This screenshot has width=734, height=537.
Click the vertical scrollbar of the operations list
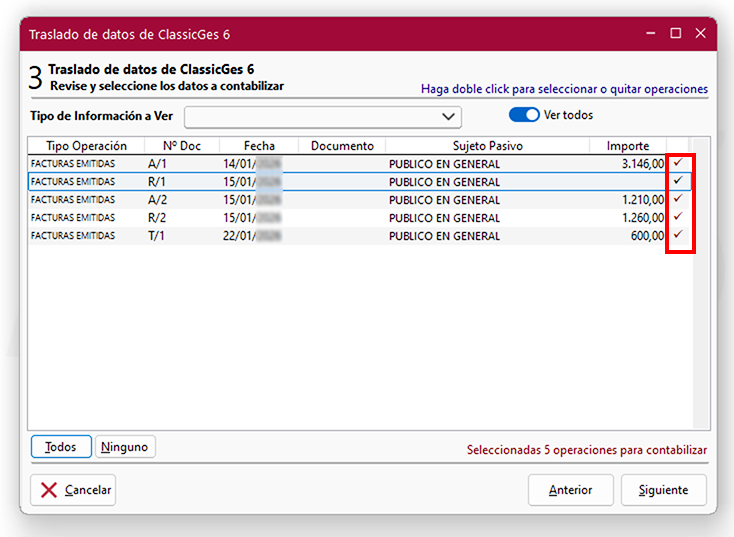pos(701,283)
